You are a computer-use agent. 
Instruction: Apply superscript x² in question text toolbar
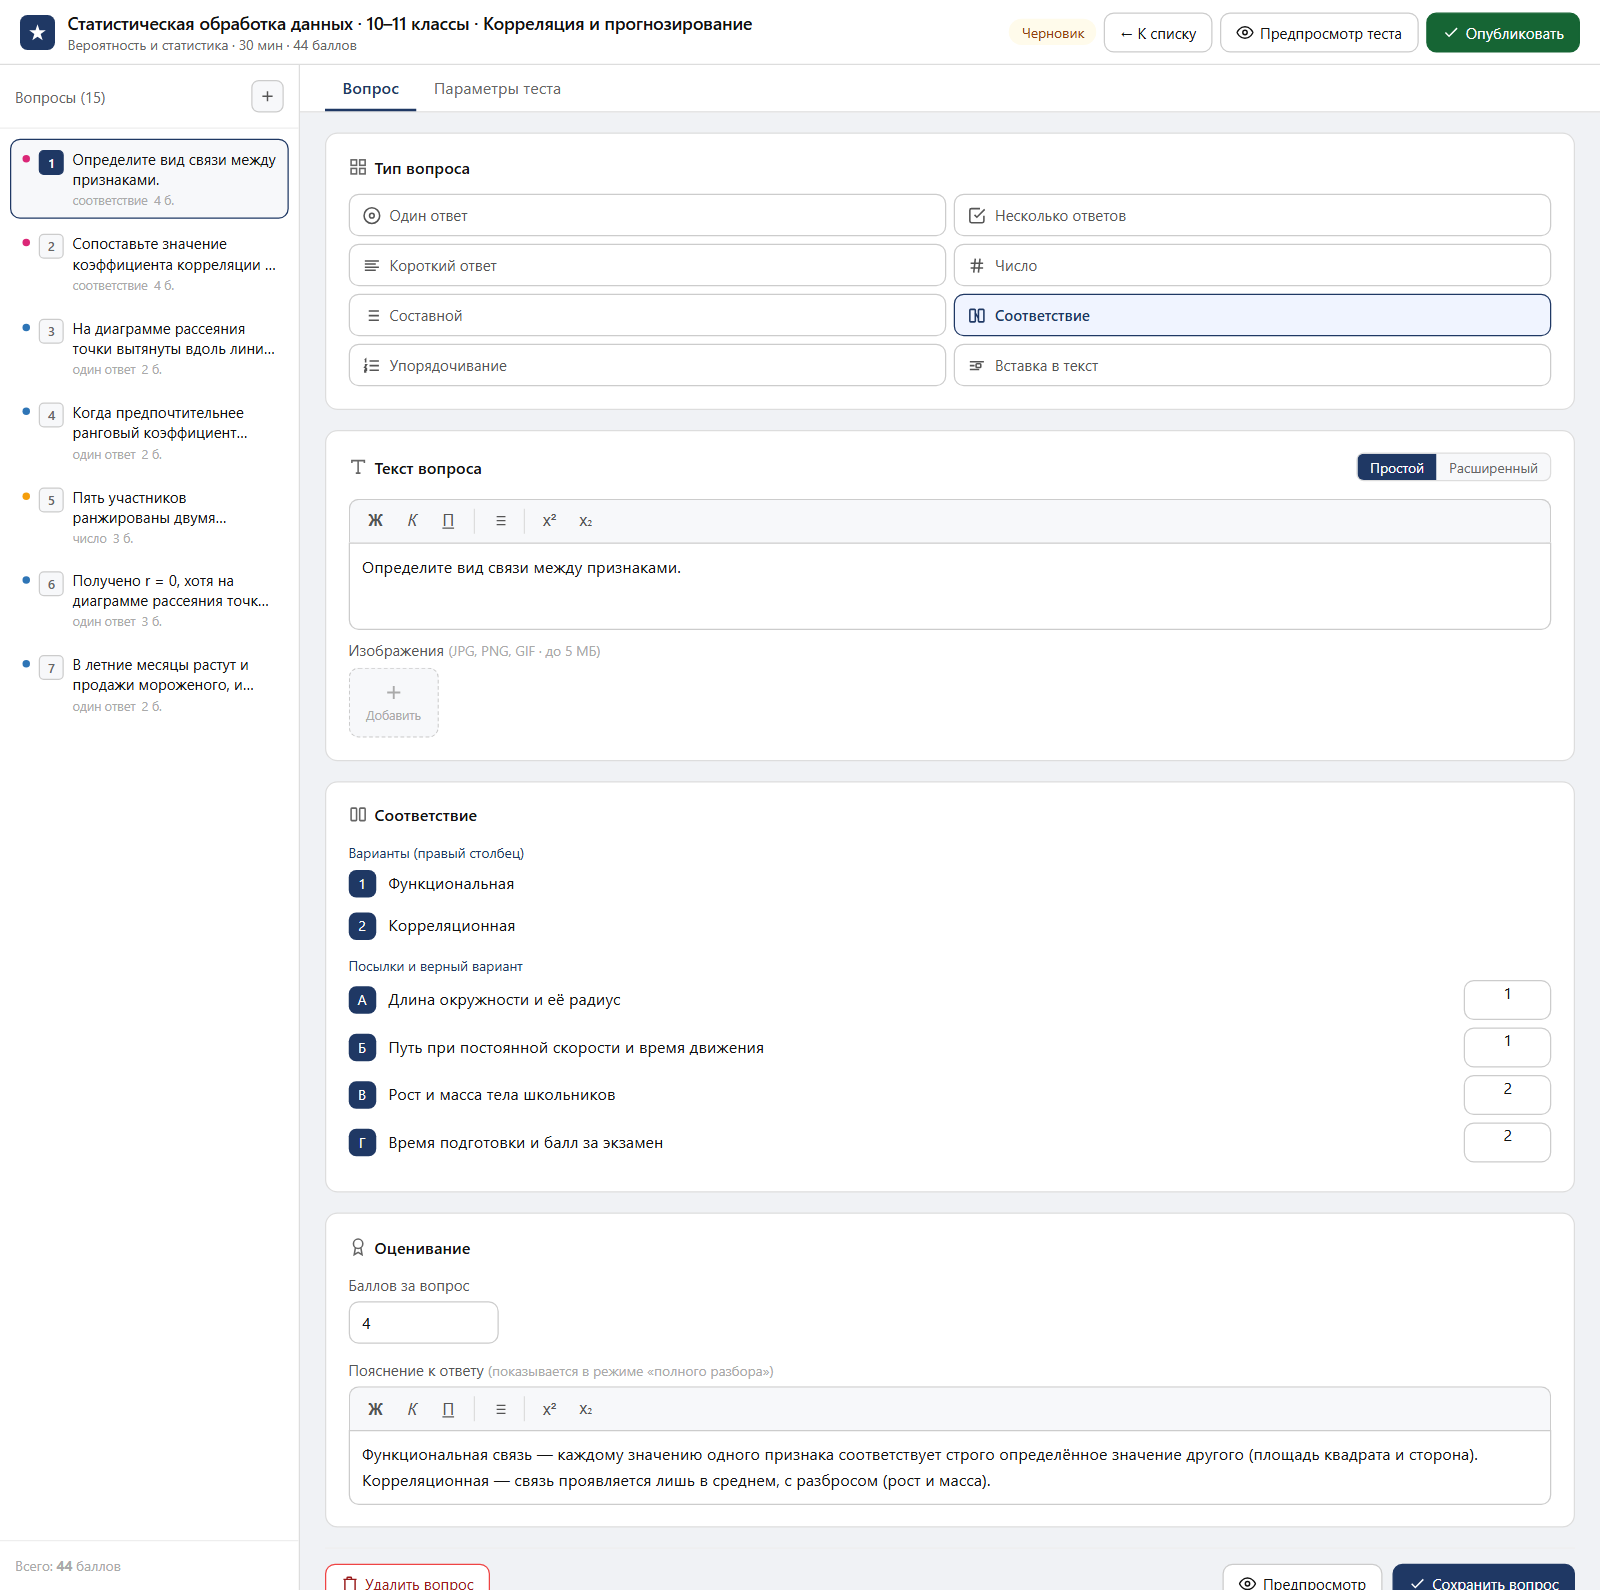(x=549, y=521)
